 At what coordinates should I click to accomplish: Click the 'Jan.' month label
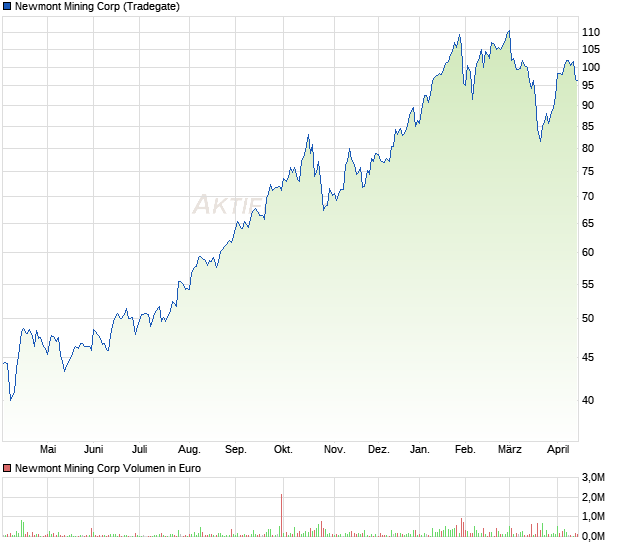[420, 449]
